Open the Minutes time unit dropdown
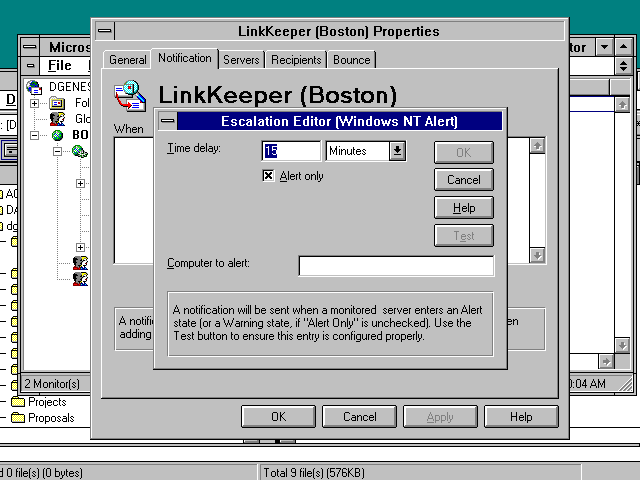The image size is (640, 480). pyautogui.click(x=397, y=151)
